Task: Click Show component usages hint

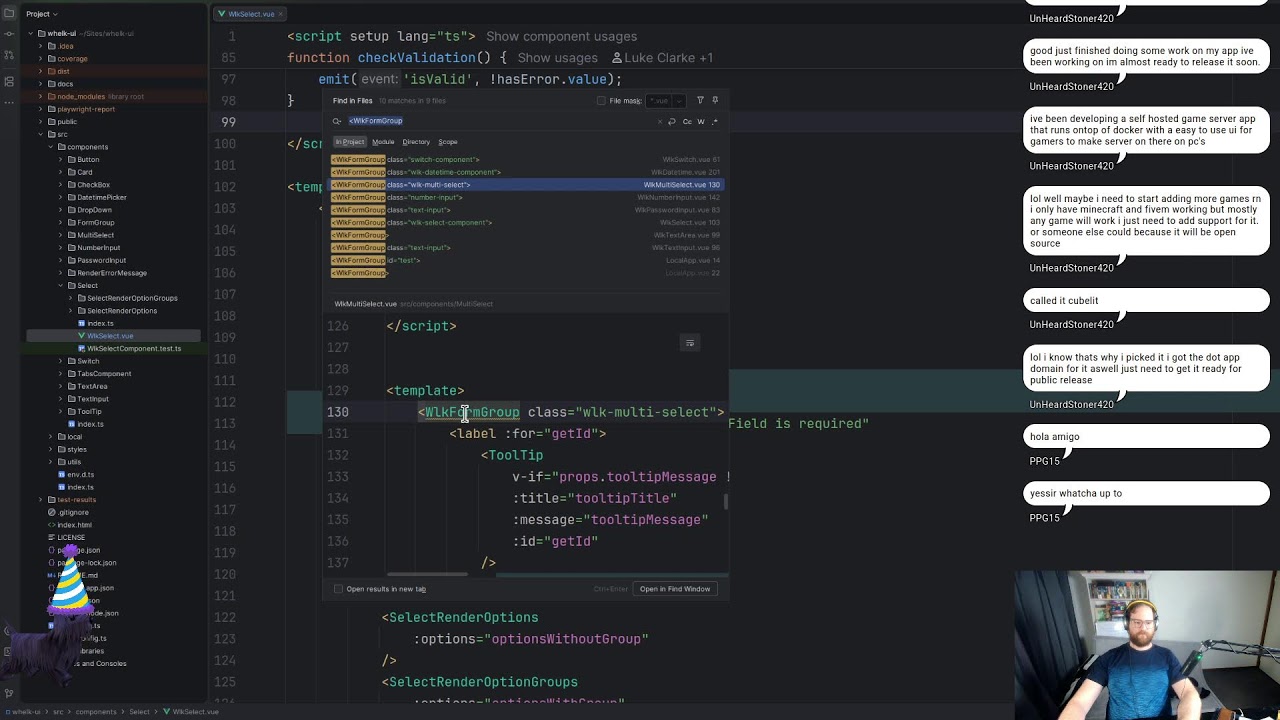Action: 561,37
